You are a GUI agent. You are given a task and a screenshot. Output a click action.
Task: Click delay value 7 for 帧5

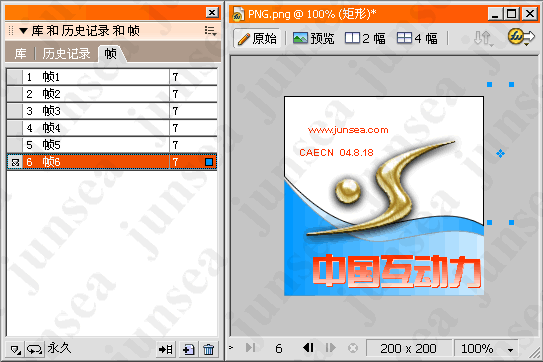pos(176,145)
